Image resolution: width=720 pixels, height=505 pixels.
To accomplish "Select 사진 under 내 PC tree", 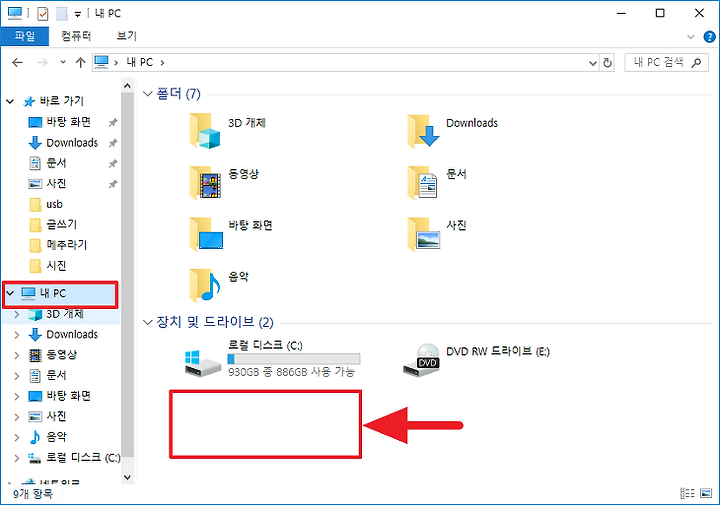I will point(48,416).
